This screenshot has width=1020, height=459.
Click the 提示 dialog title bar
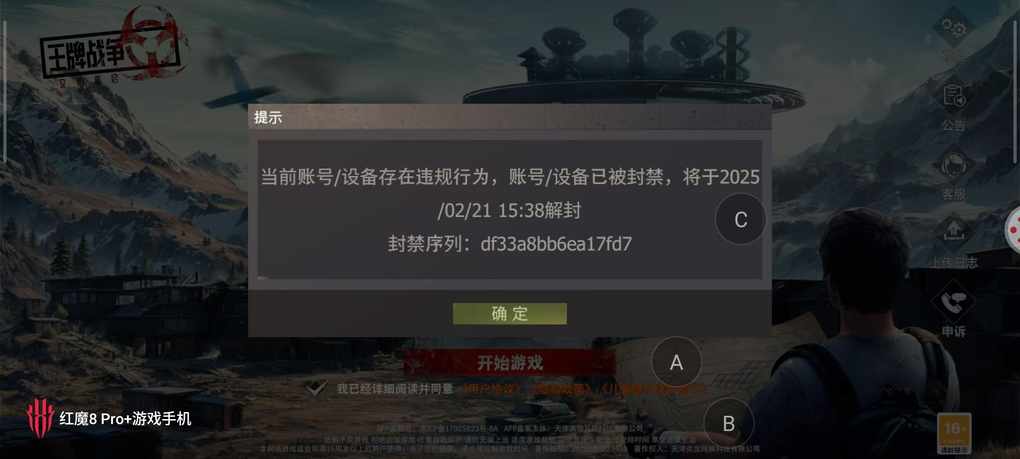click(x=509, y=118)
